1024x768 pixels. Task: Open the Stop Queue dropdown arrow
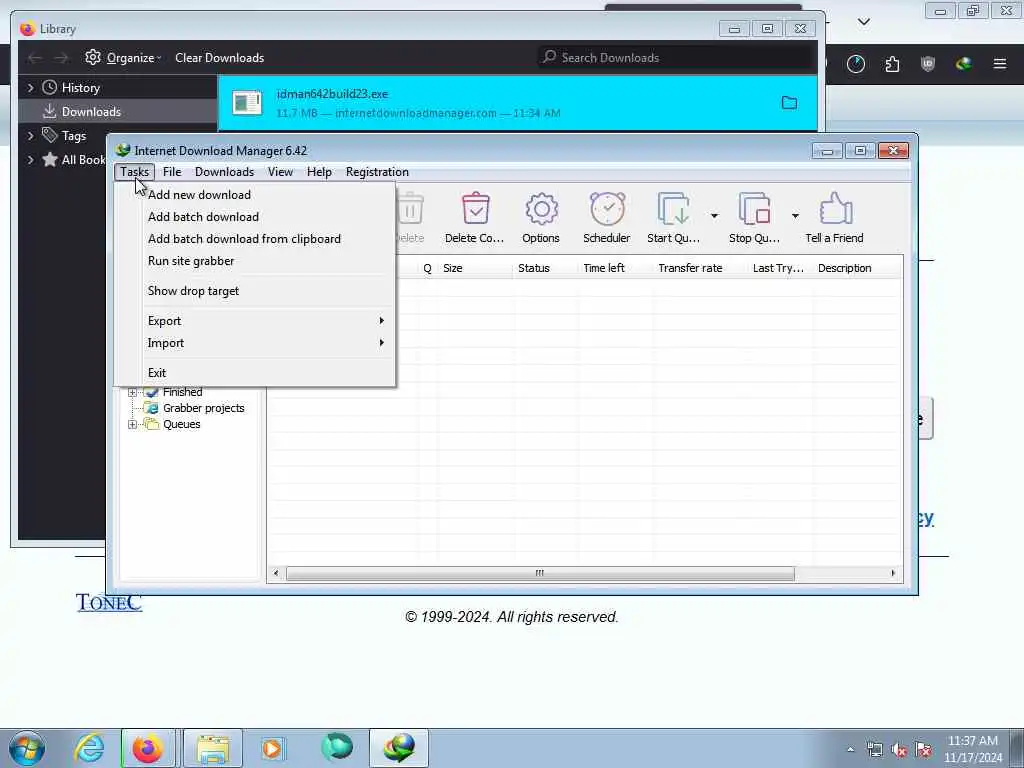(795, 216)
